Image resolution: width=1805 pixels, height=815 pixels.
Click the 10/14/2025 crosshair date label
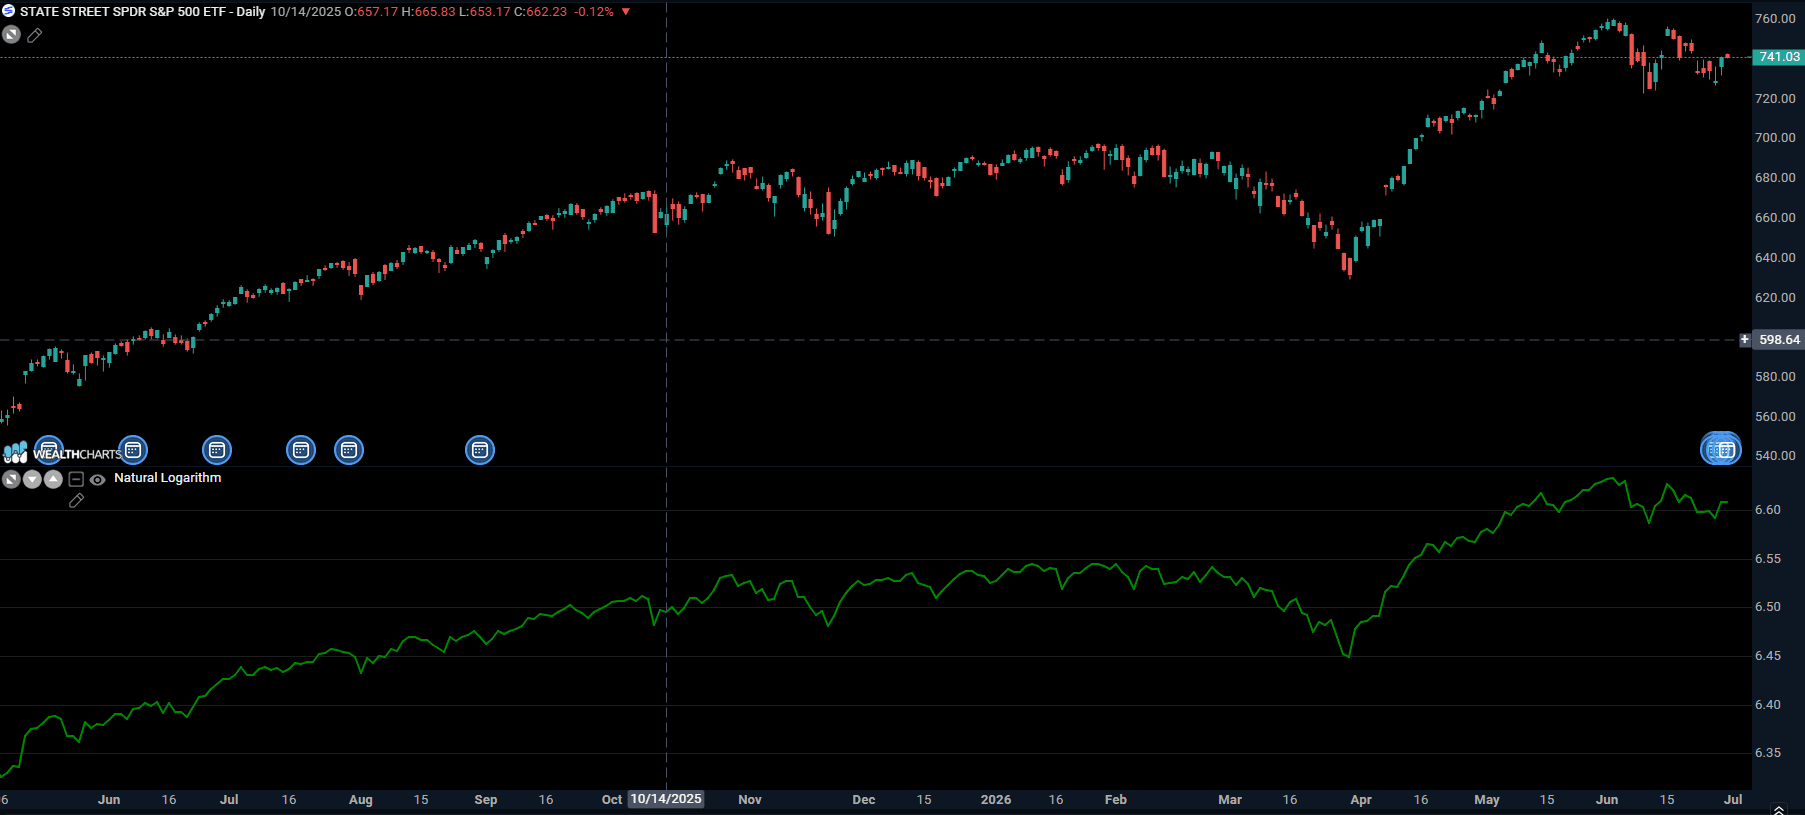point(666,799)
